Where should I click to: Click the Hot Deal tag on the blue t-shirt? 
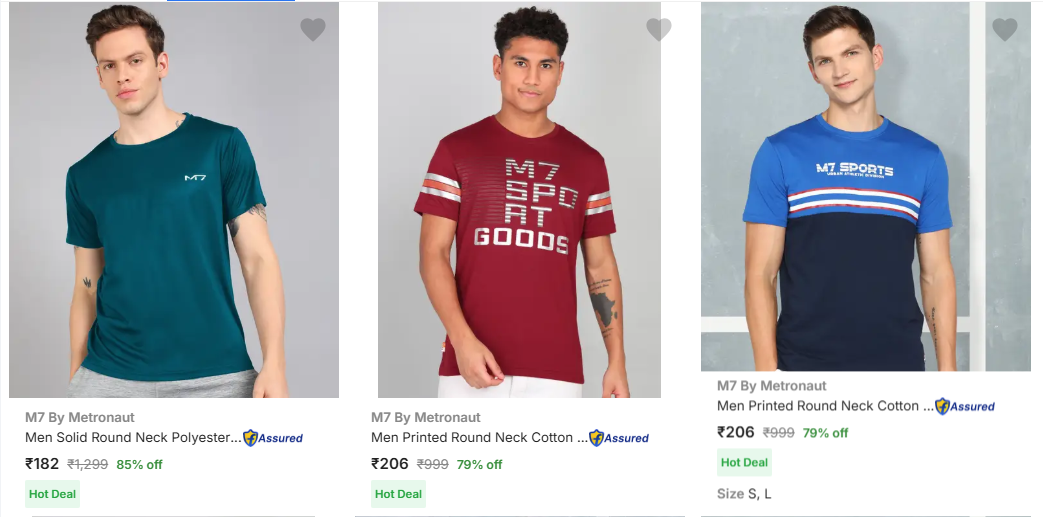744,462
